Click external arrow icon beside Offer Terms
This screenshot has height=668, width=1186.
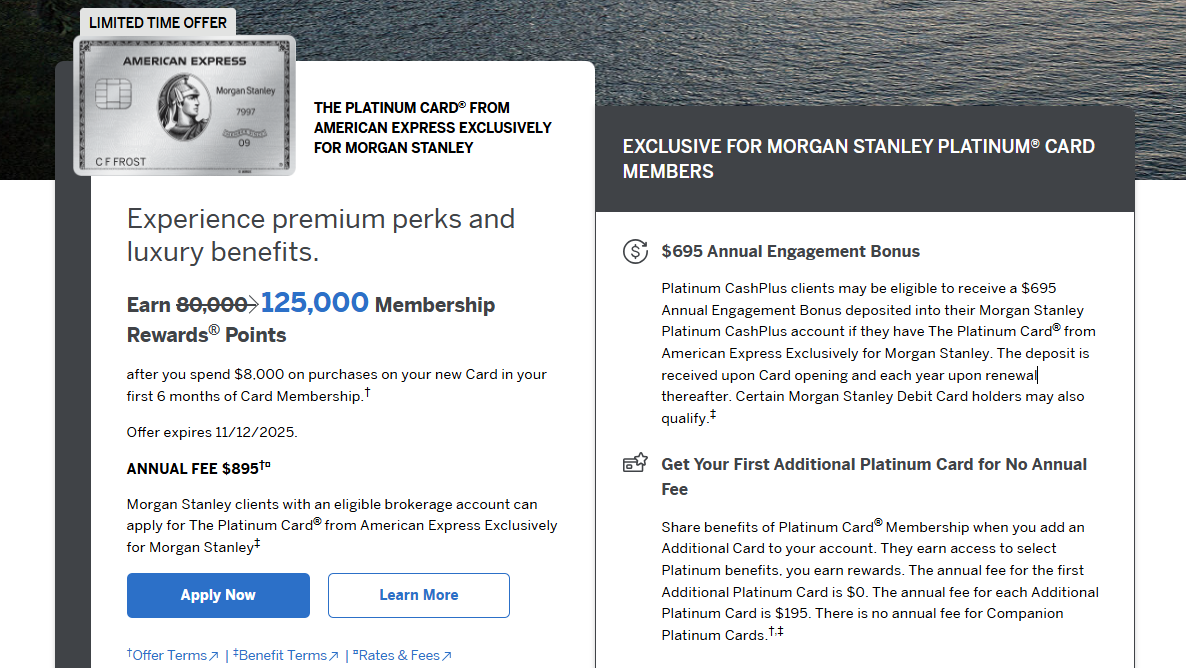pyautogui.click(x=214, y=656)
